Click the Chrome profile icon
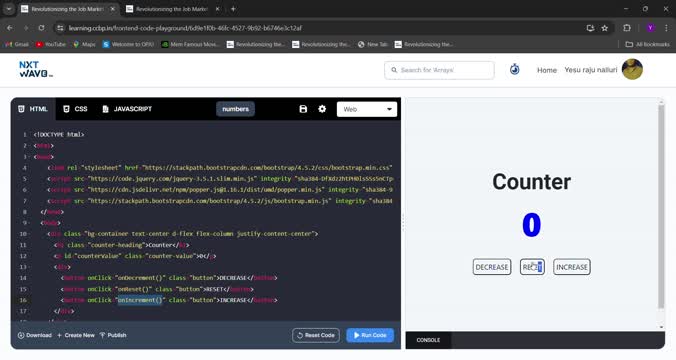The height and width of the screenshot is (360, 676). (650, 28)
